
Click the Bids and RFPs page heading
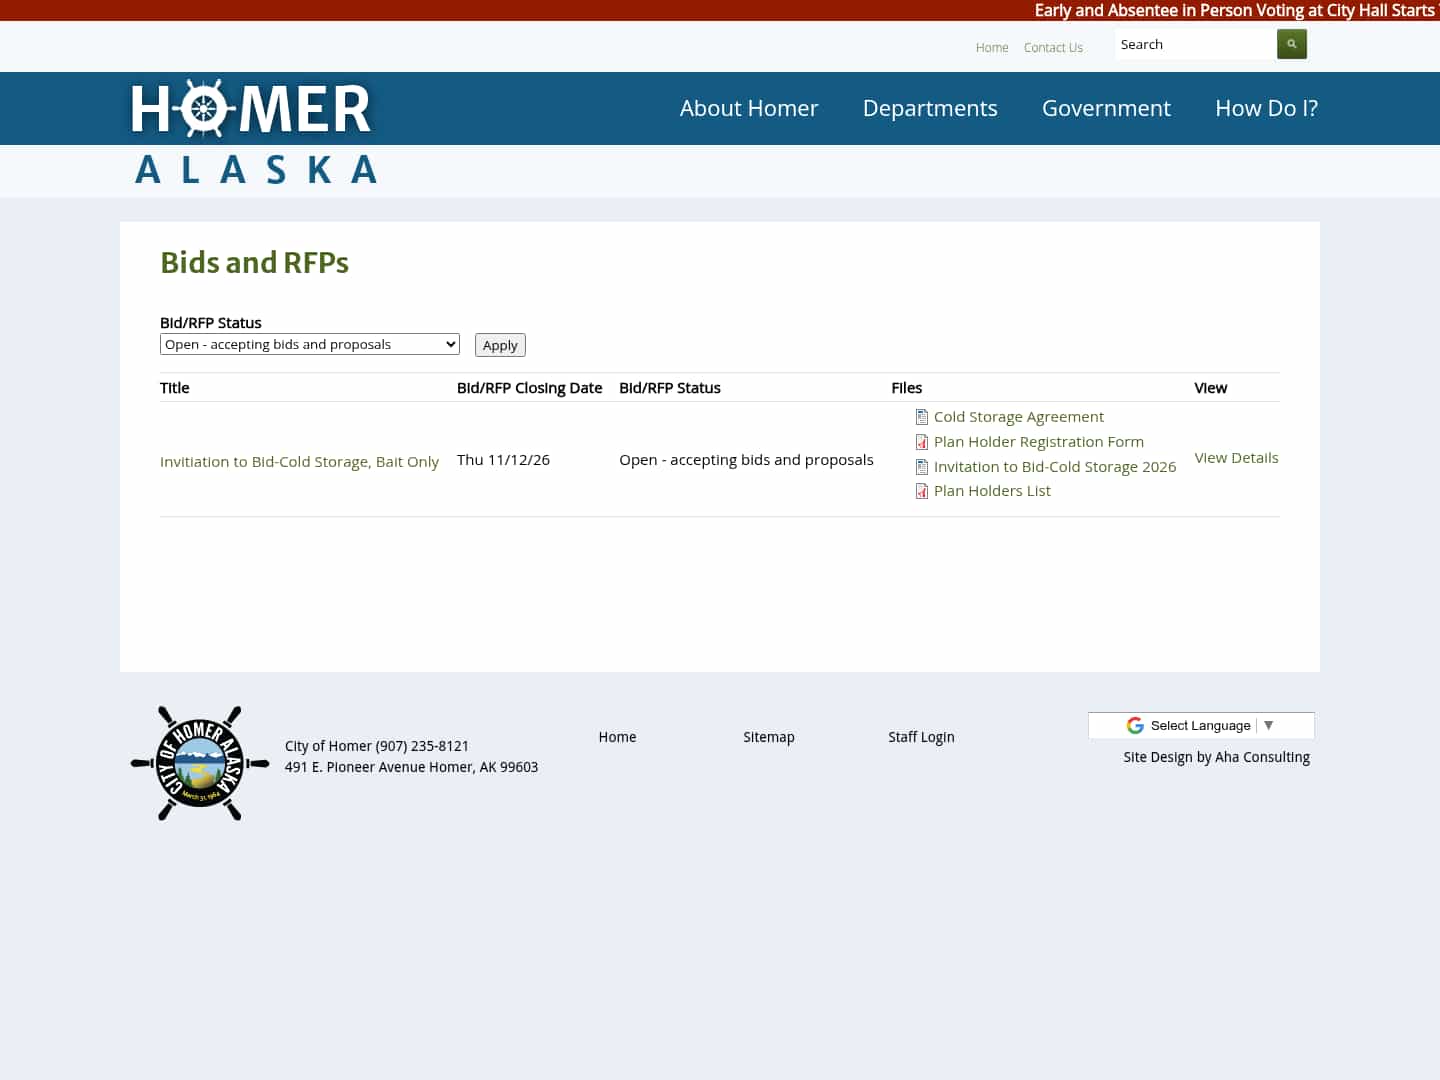[254, 262]
